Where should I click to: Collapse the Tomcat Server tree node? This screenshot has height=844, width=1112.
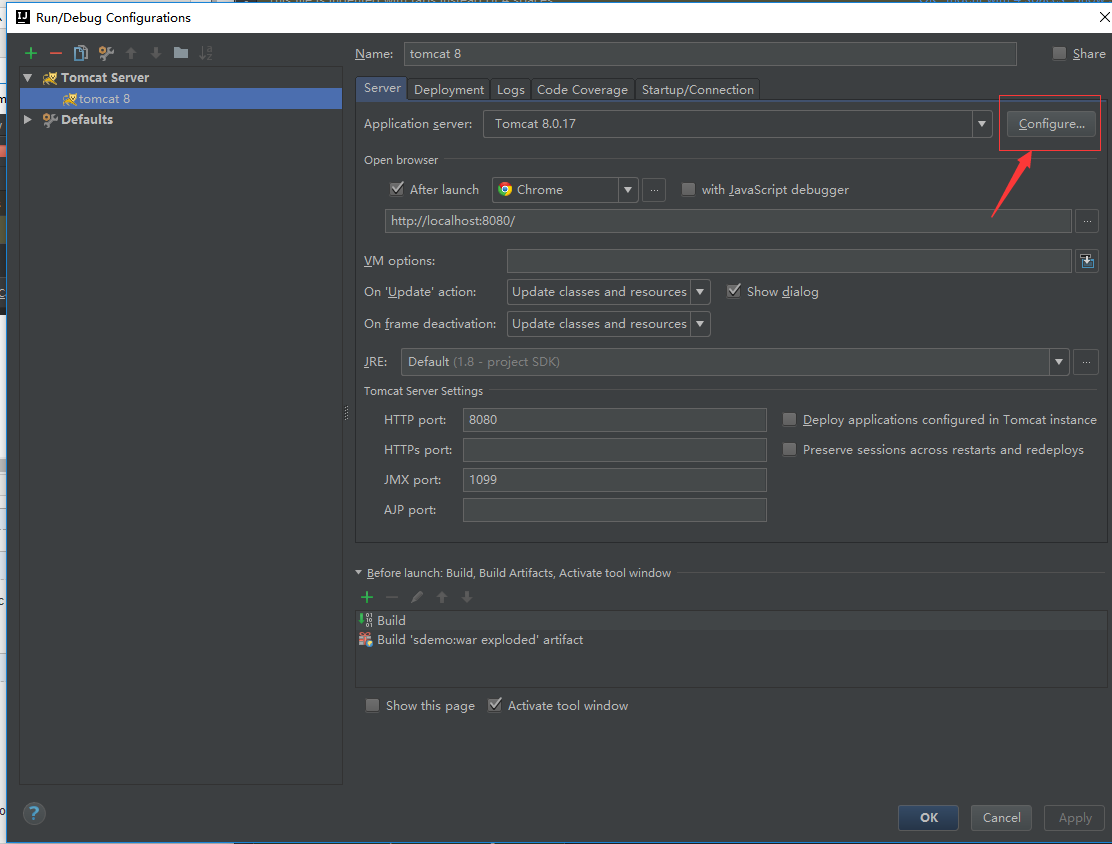[x=28, y=77]
